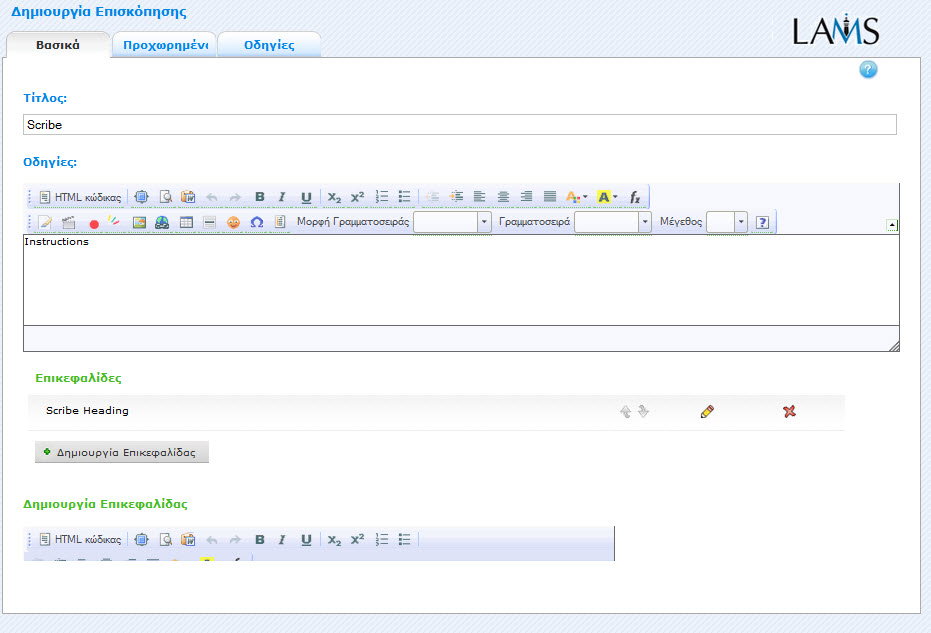This screenshot has height=633, width=931.
Task: Apply underline in the Instructions editor toolbar
Action: (x=306, y=197)
